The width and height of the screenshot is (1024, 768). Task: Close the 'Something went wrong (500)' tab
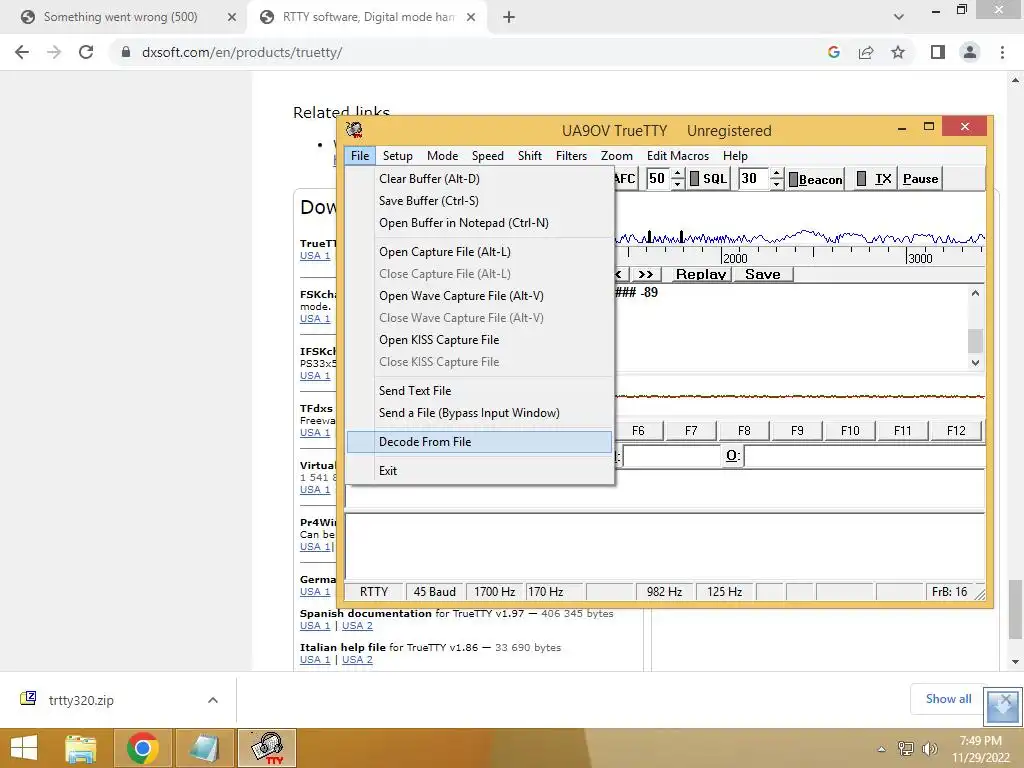pyautogui.click(x=232, y=18)
